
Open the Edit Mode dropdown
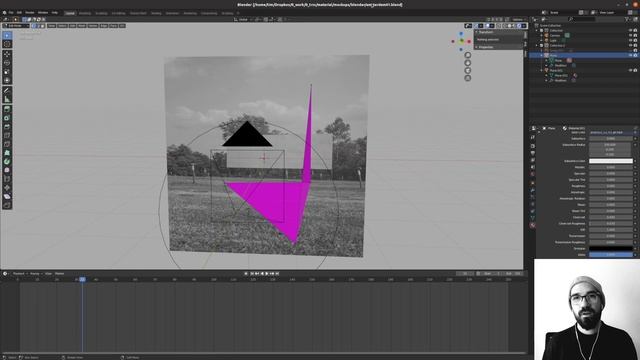coord(16,26)
